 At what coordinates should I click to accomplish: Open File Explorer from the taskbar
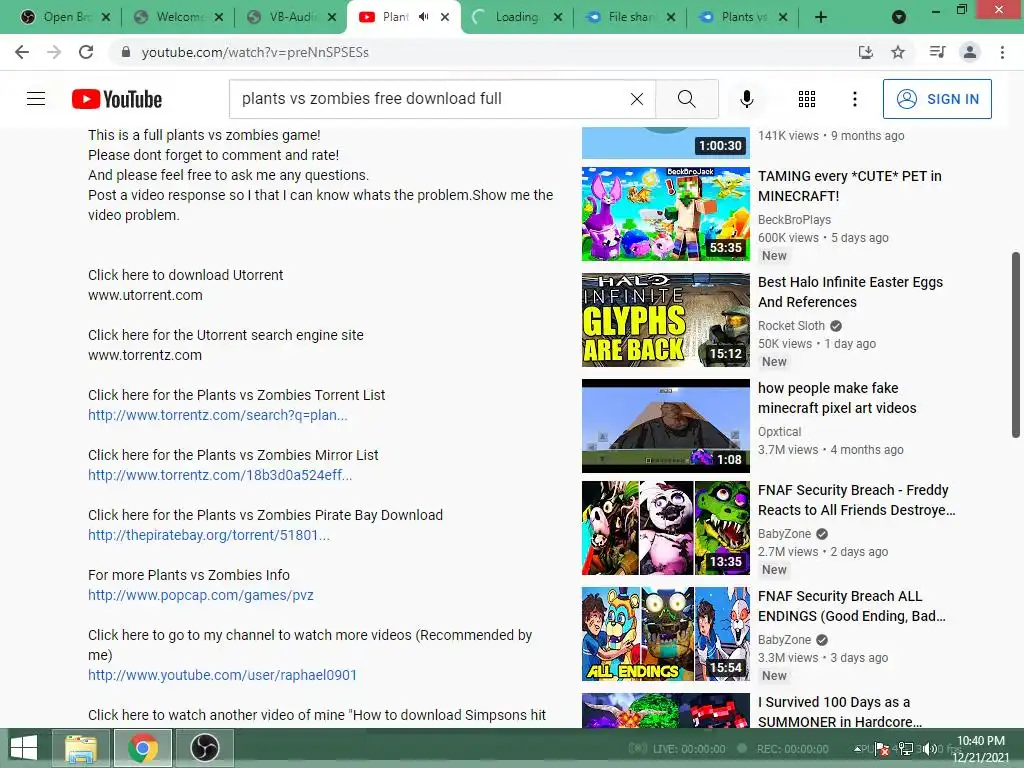click(81, 748)
